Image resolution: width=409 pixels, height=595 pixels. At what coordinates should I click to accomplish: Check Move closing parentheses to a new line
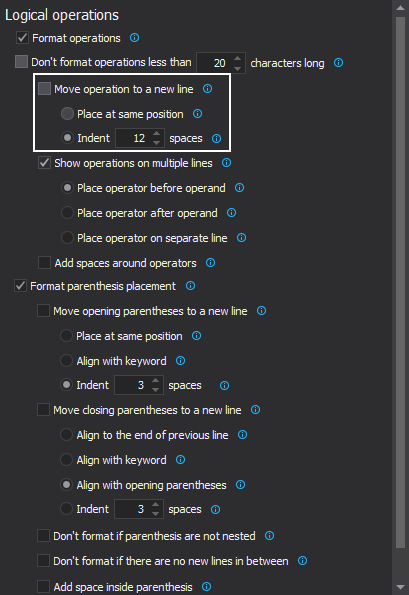click(x=43, y=410)
